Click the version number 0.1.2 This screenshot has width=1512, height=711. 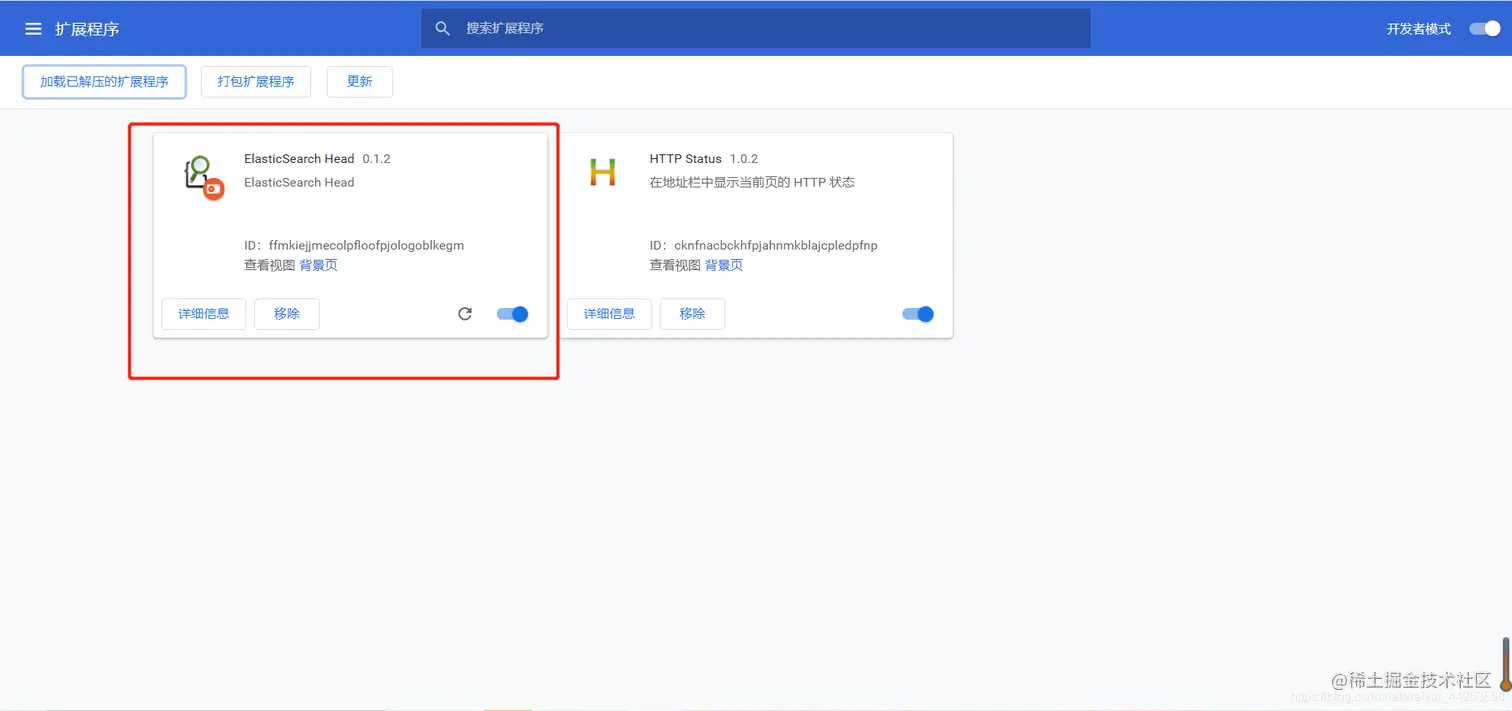point(376,159)
